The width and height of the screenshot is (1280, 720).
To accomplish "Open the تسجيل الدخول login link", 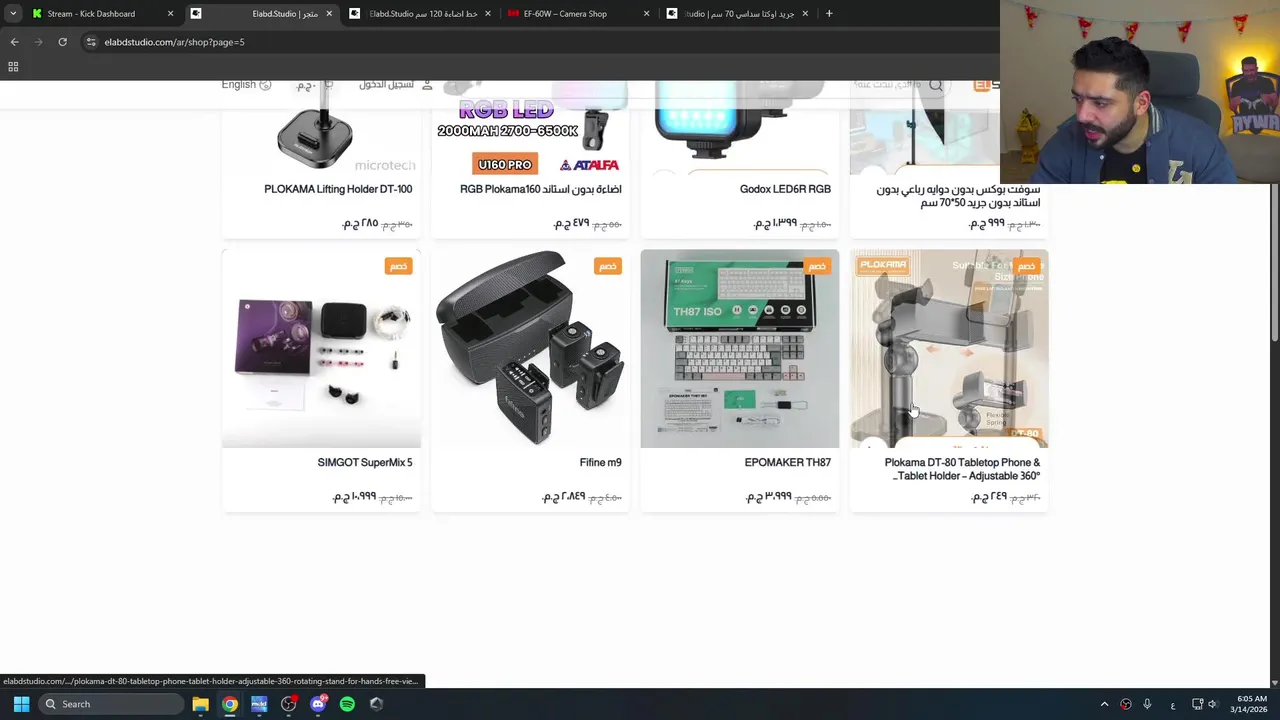I will click(396, 85).
